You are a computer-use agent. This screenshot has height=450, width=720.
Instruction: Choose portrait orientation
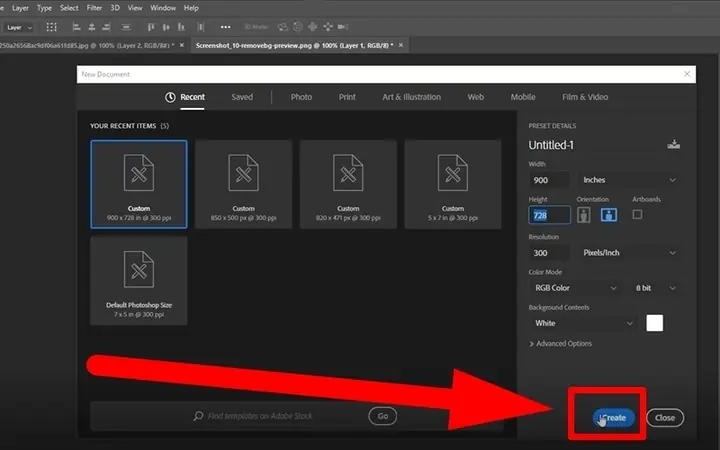tap(584, 214)
